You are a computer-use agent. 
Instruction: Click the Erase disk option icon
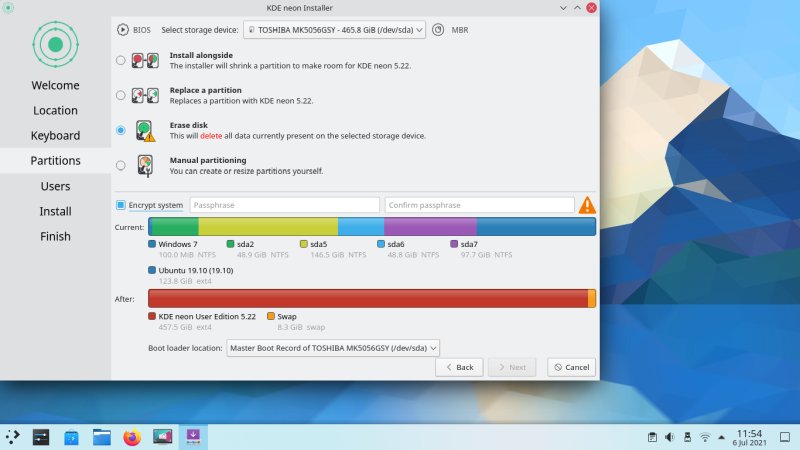click(146, 130)
